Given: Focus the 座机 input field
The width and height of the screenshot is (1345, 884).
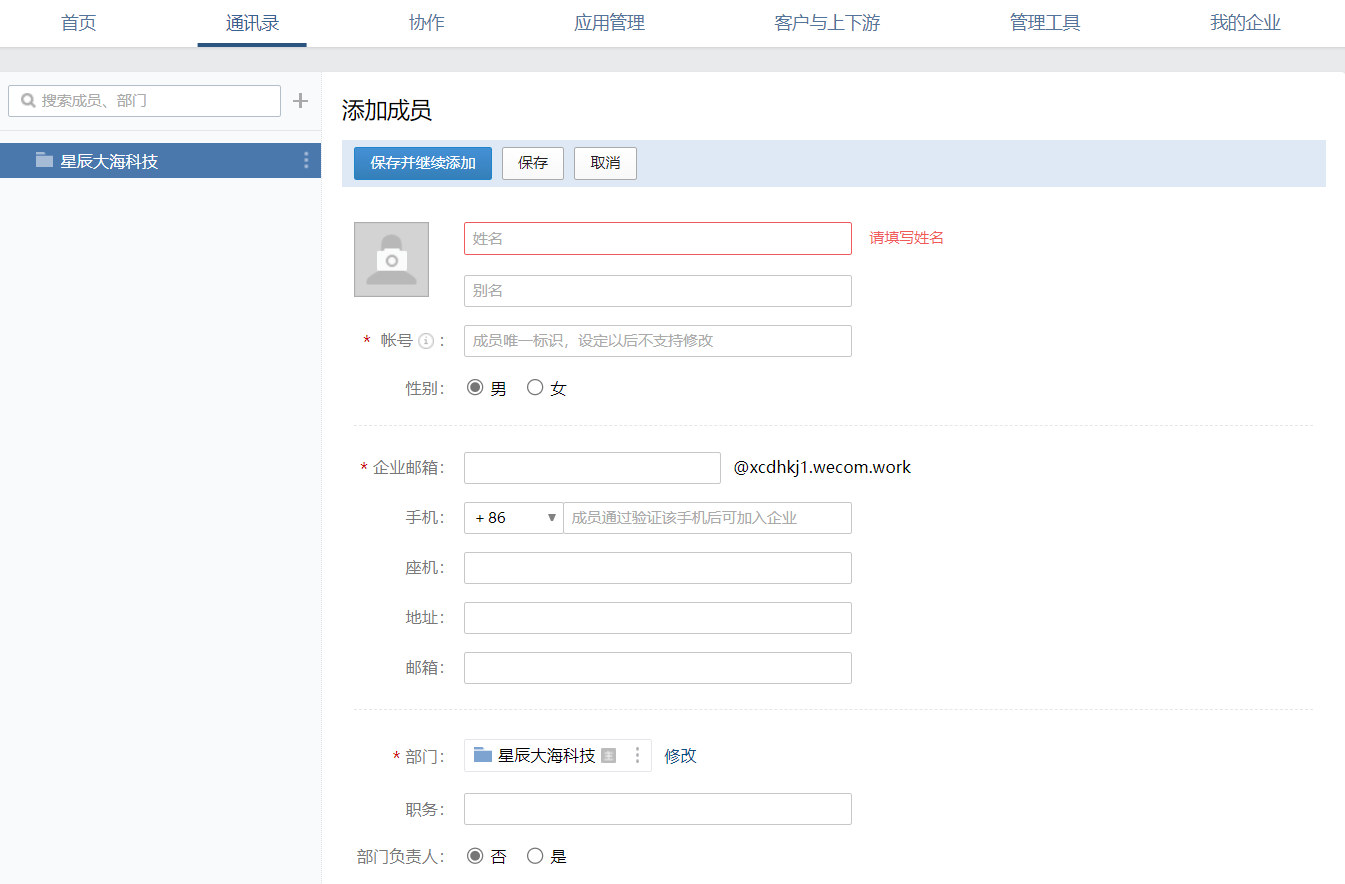Looking at the screenshot, I should coord(658,568).
